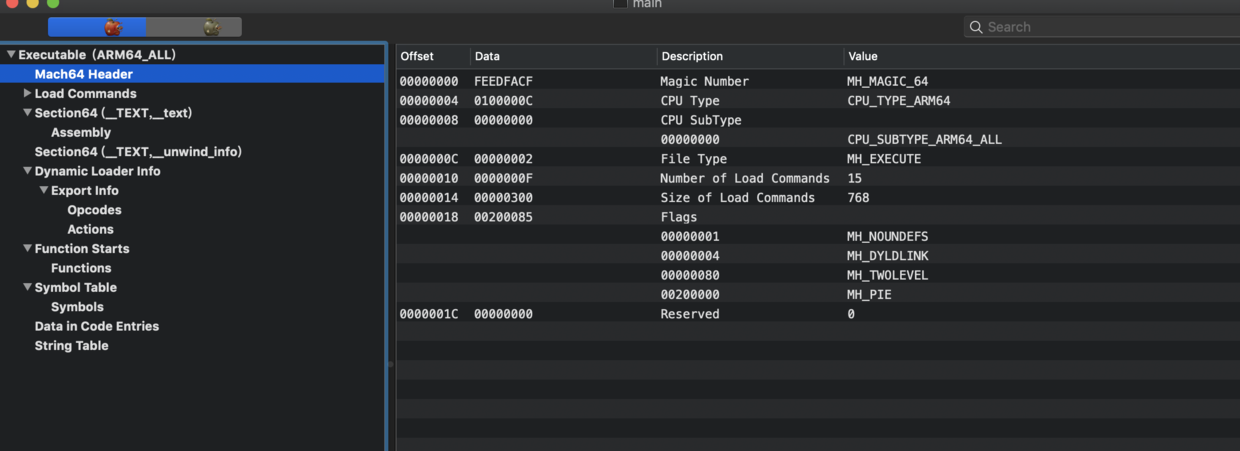Select the Export Info tree item

[x=85, y=190]
